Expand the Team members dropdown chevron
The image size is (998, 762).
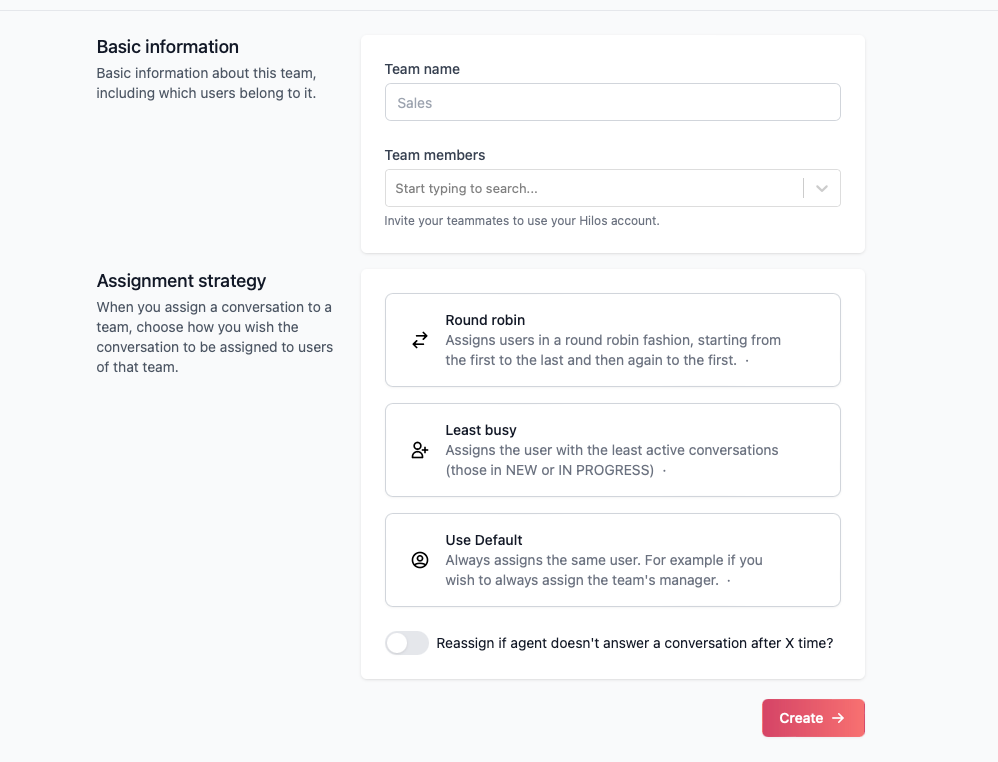pos(822,188)
